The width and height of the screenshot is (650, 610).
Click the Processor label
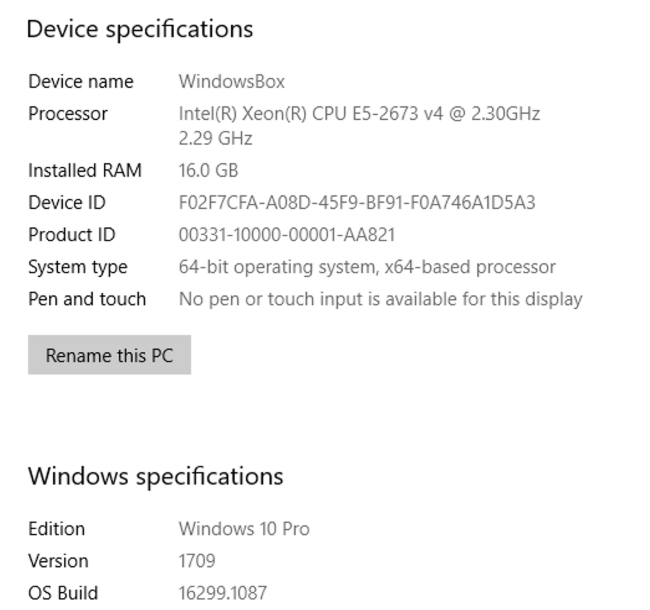point(67,114)
